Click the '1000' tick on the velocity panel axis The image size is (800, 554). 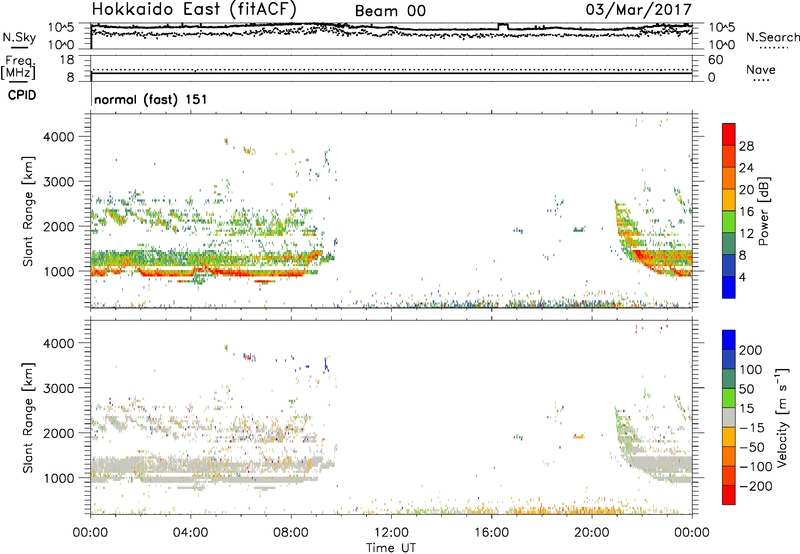[59, 478]
